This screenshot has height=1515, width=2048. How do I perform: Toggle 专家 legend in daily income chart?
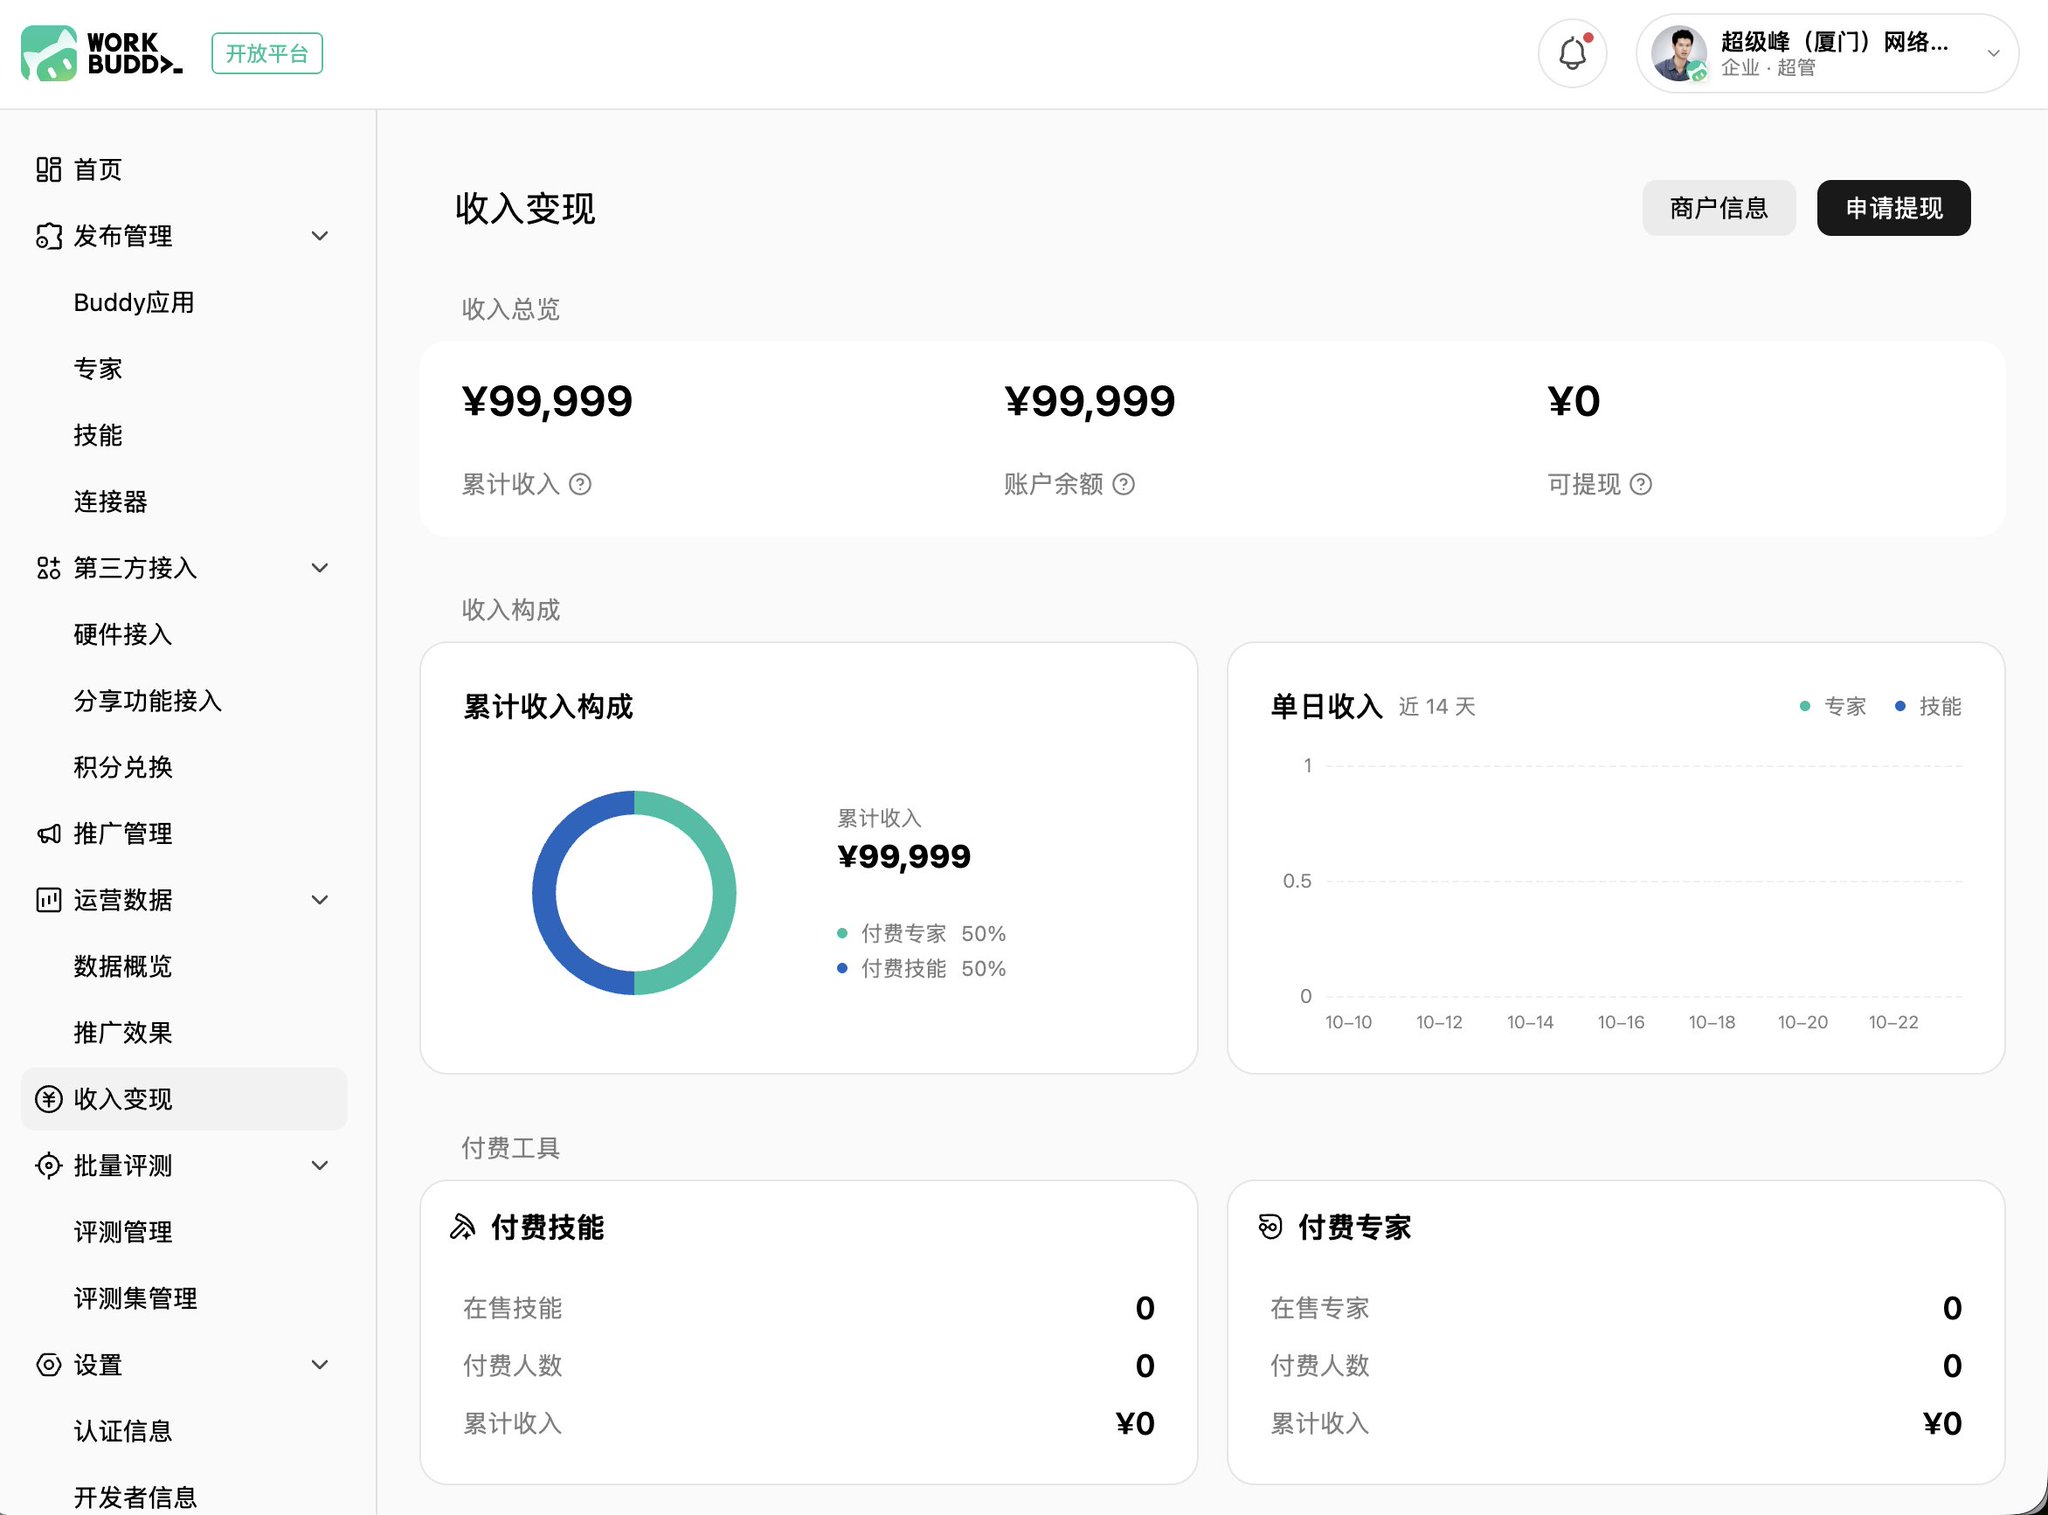tap(1833, 707)
